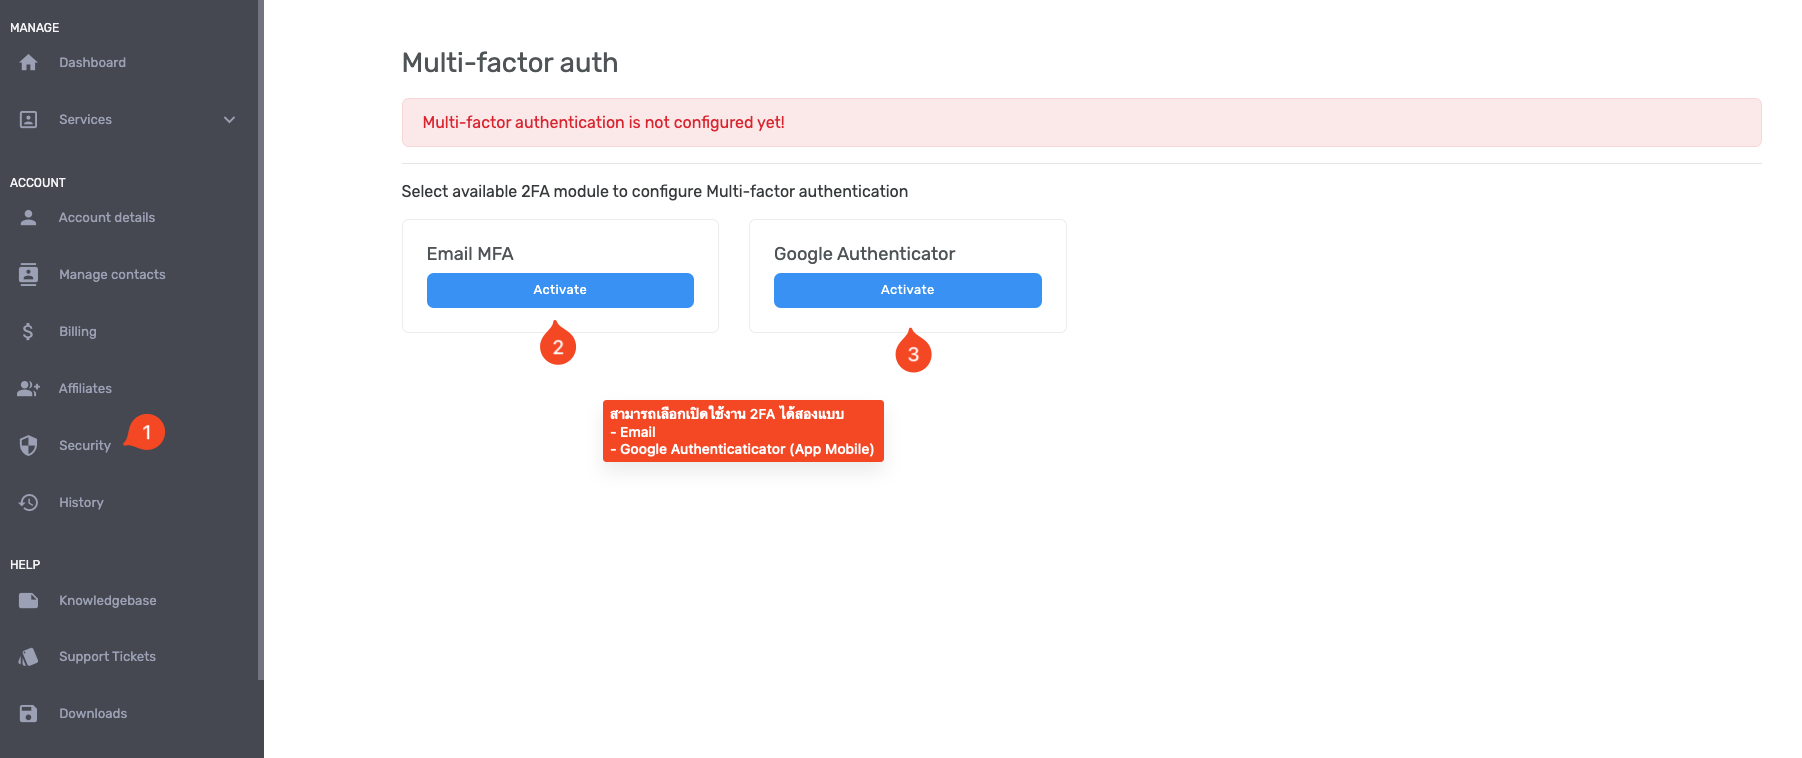
Task: Select Security in the sidebar
Action: (85, 445)
